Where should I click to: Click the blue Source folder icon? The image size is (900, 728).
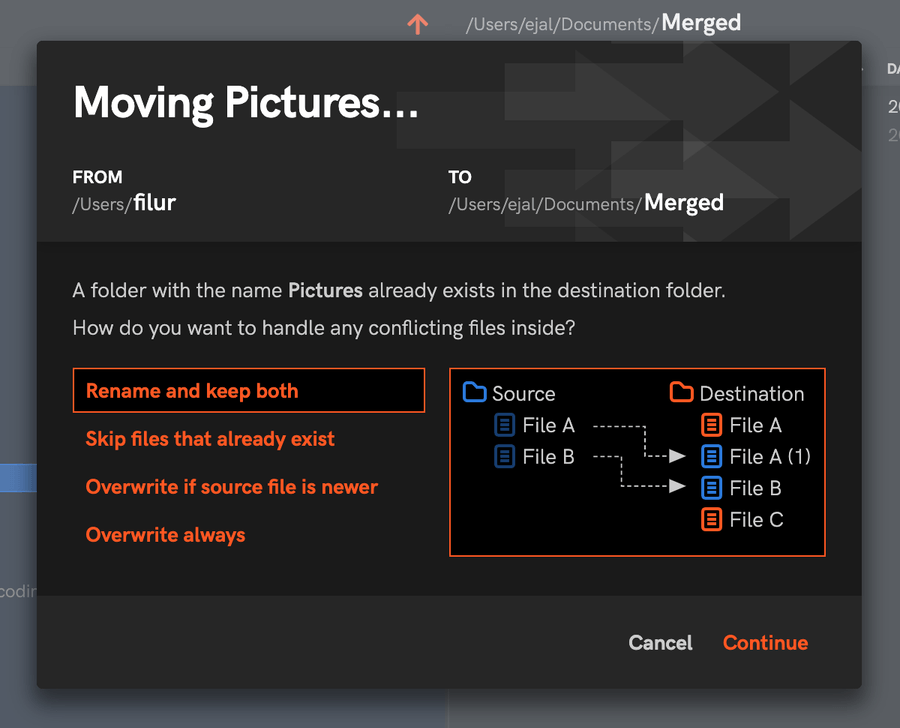474,393
